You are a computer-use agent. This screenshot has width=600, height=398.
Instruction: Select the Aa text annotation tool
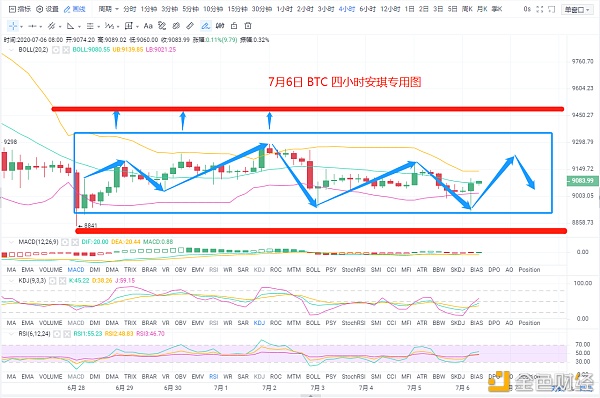(148, 26)
